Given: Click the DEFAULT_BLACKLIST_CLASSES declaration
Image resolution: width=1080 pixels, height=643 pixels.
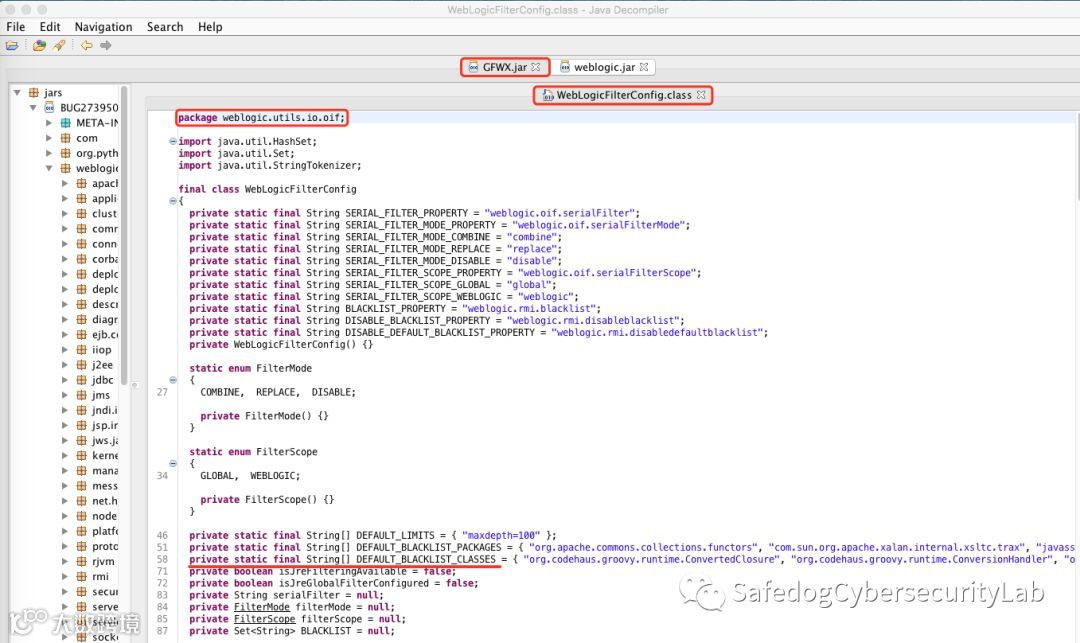Looking at the screenshot, I should pyautogui.click(x=426, y=559).
